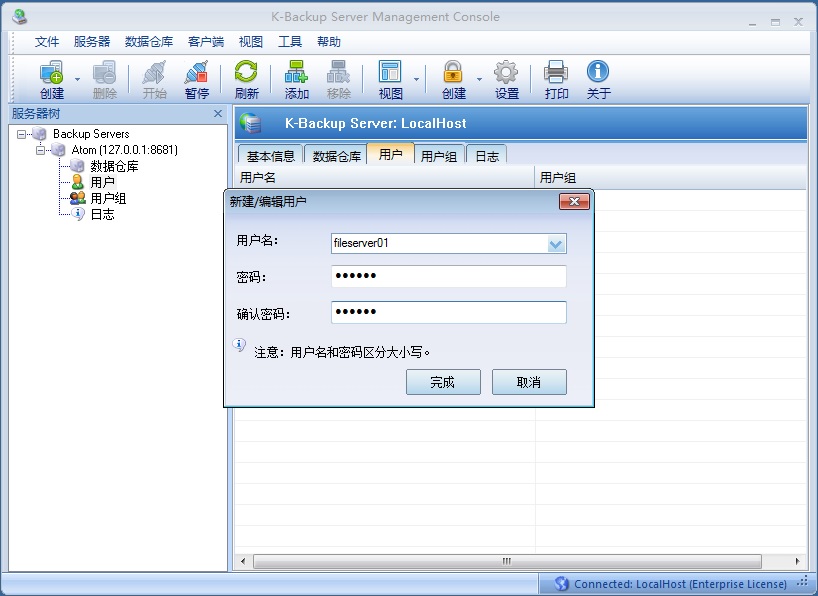Click left arrow of horizontal scrollbar
Viewport: 818px width, 596px height.
coord(243,562)
